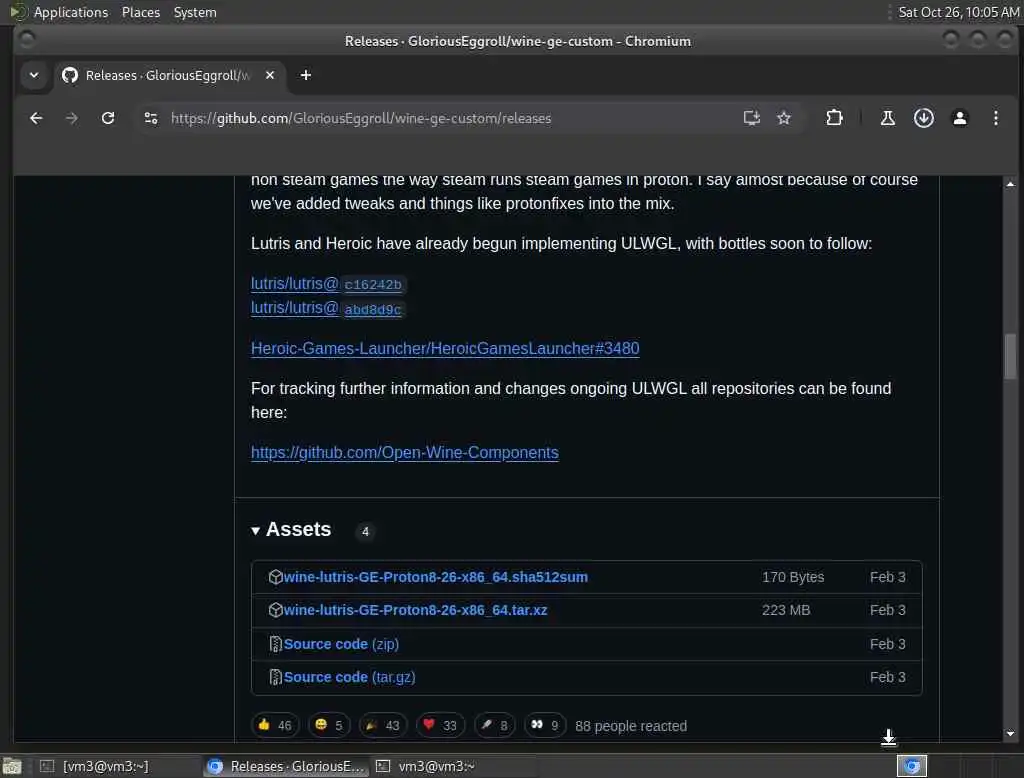Click scrollbar down arrow
This screenshot has height=778, width=1024.
pos(1010,734)
